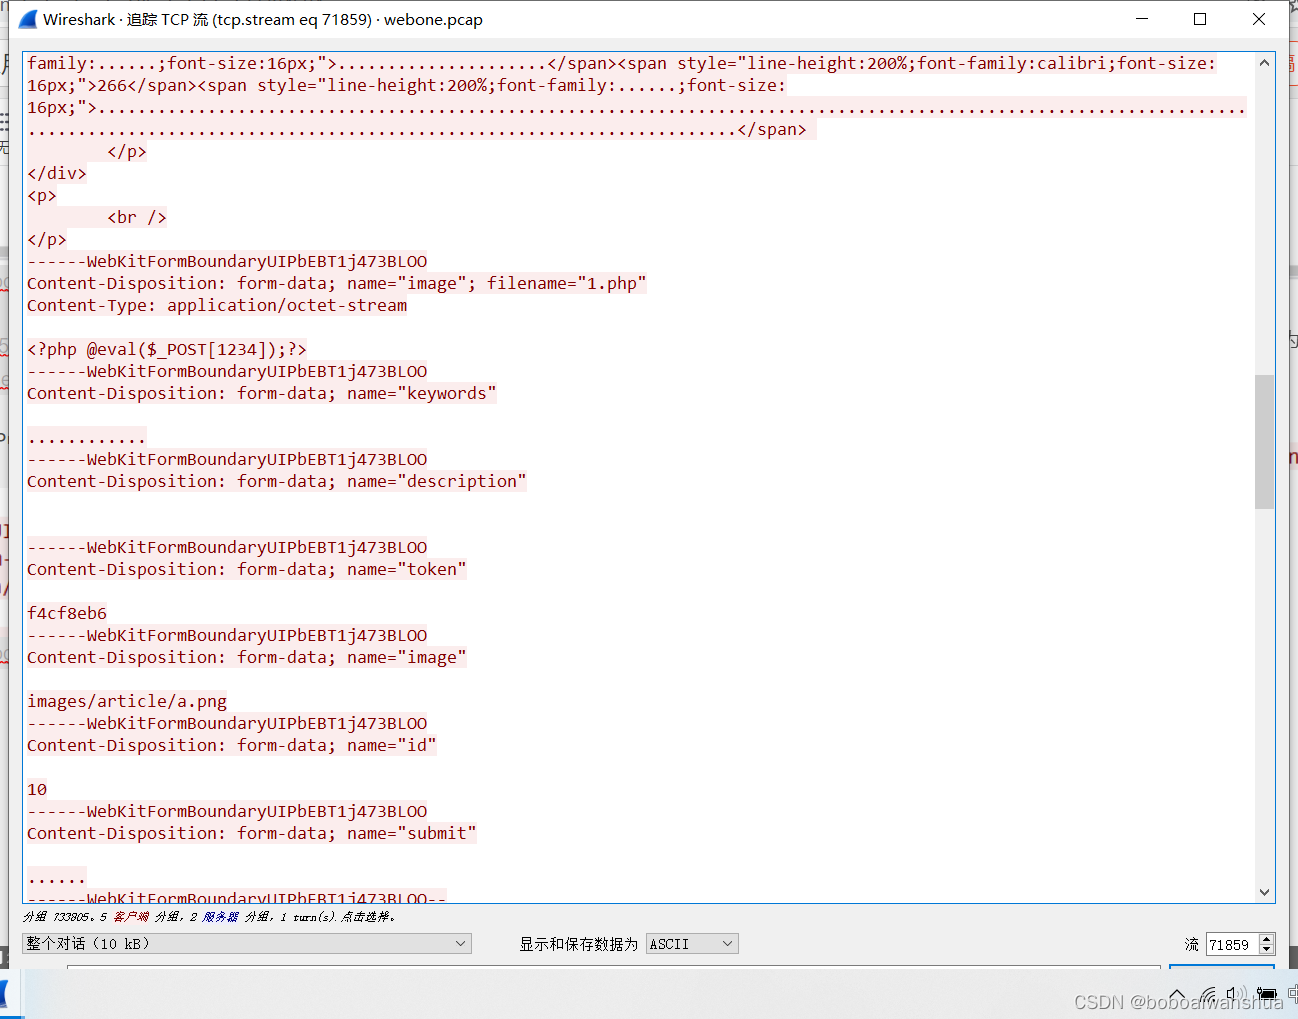Increment the stream number with the up arrow
This screenshot has height=1019, width=1298.
pyautogui.click(x=1267, y=939)
